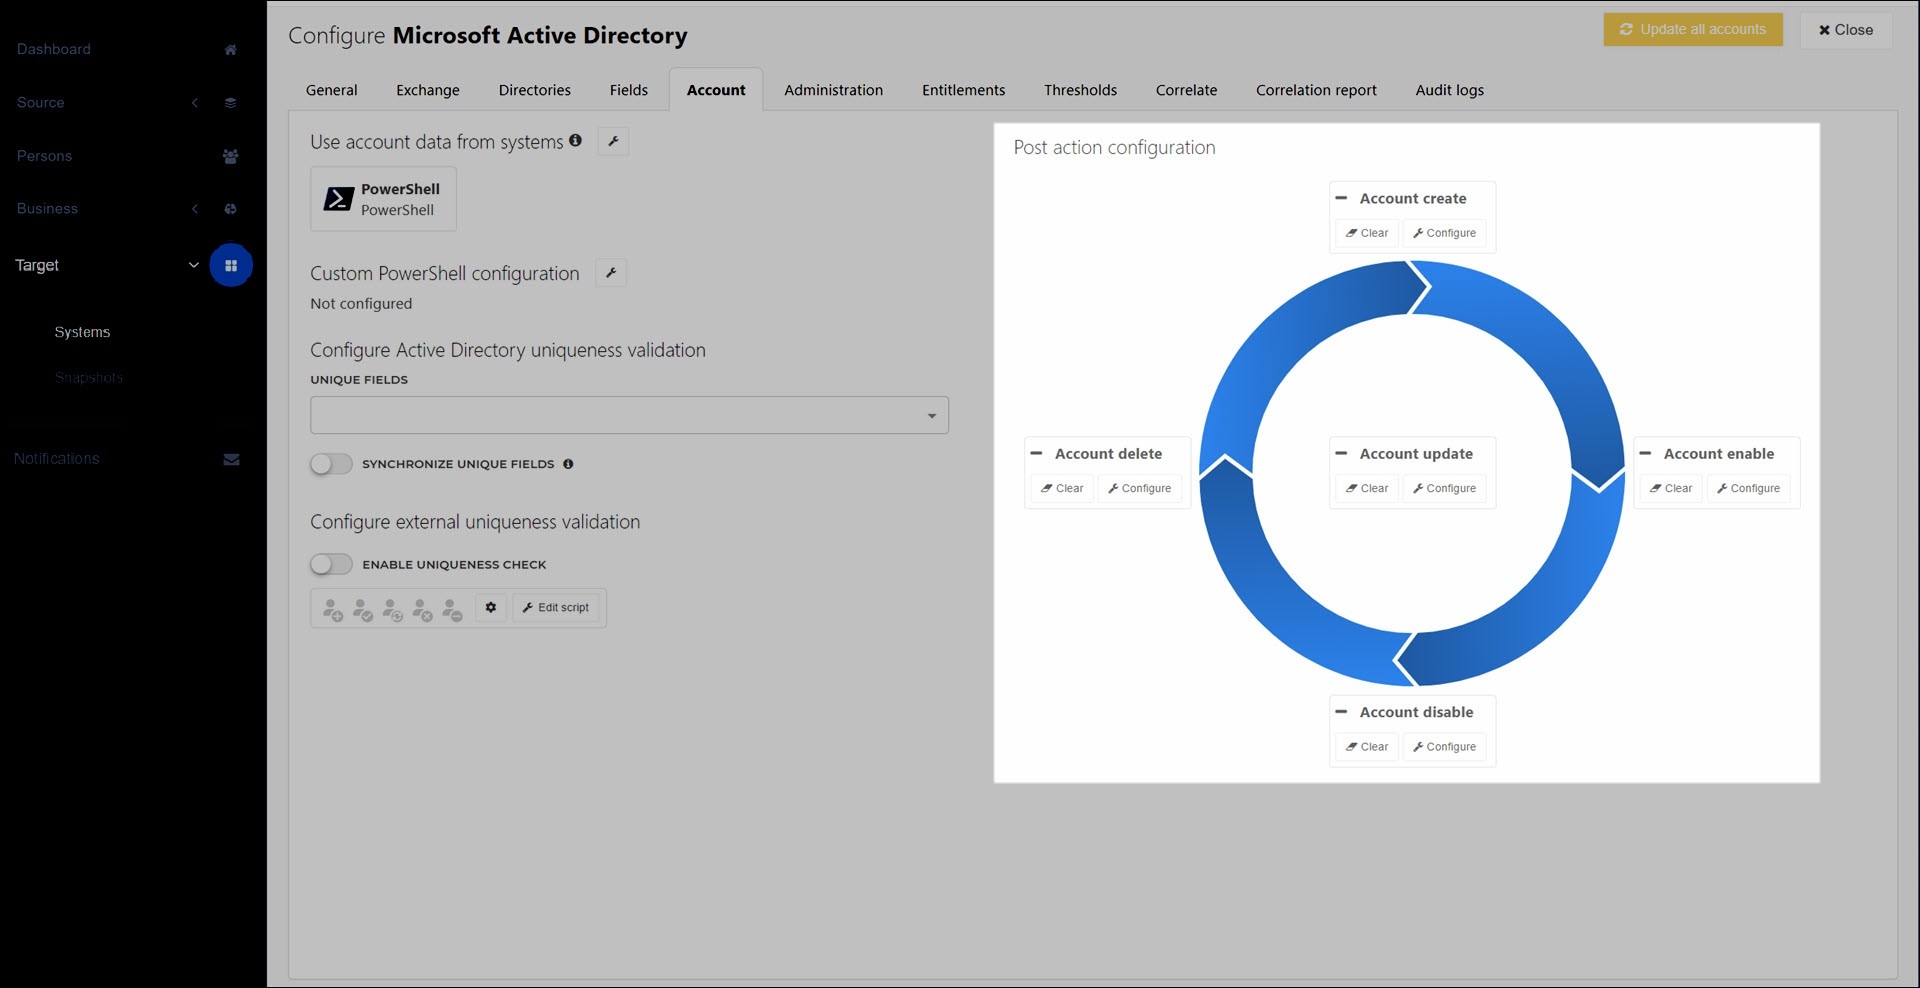
Task: Click info icon beside Use account data
Action: tap(575, 141)
